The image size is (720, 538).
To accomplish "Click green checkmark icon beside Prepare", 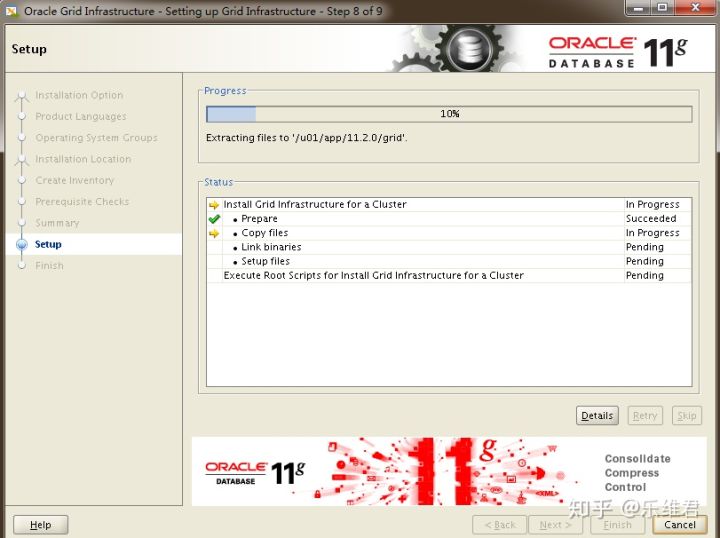I will pyautogui.click(x=214, y=219).
